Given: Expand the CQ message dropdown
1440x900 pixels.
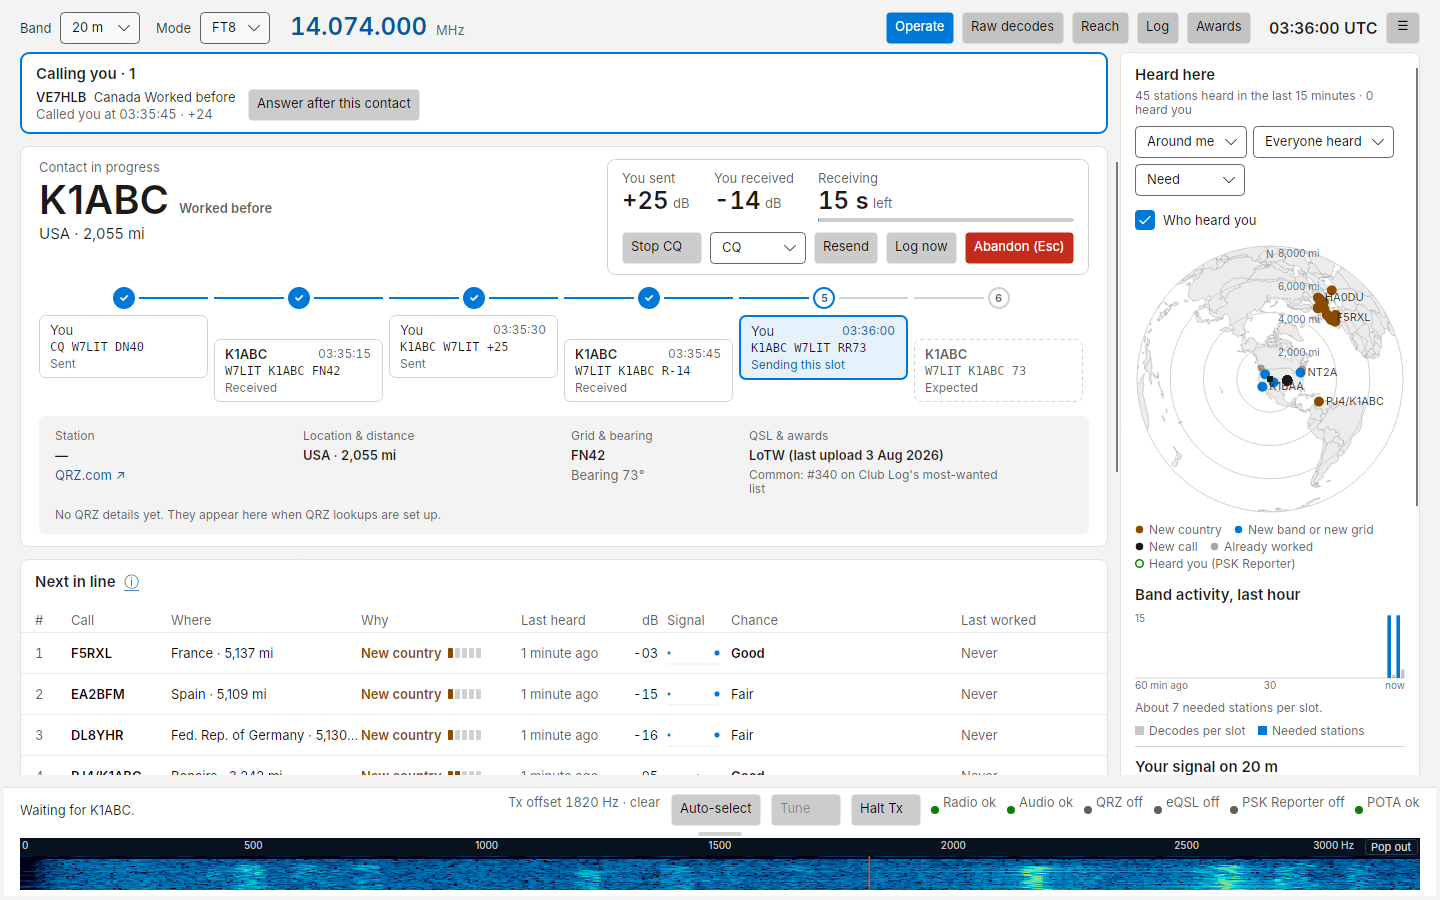Looking at the screenshot, I should [758, 247].
